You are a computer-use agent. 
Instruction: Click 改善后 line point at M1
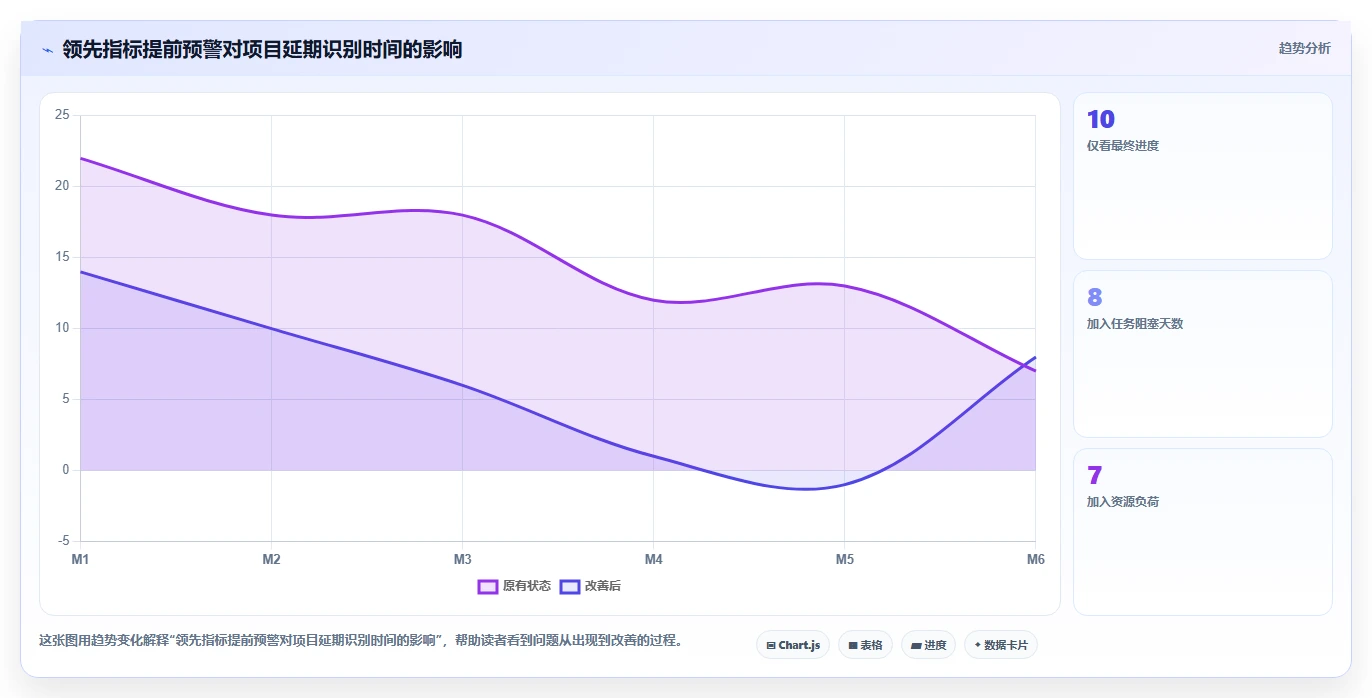tap(80, 272)
